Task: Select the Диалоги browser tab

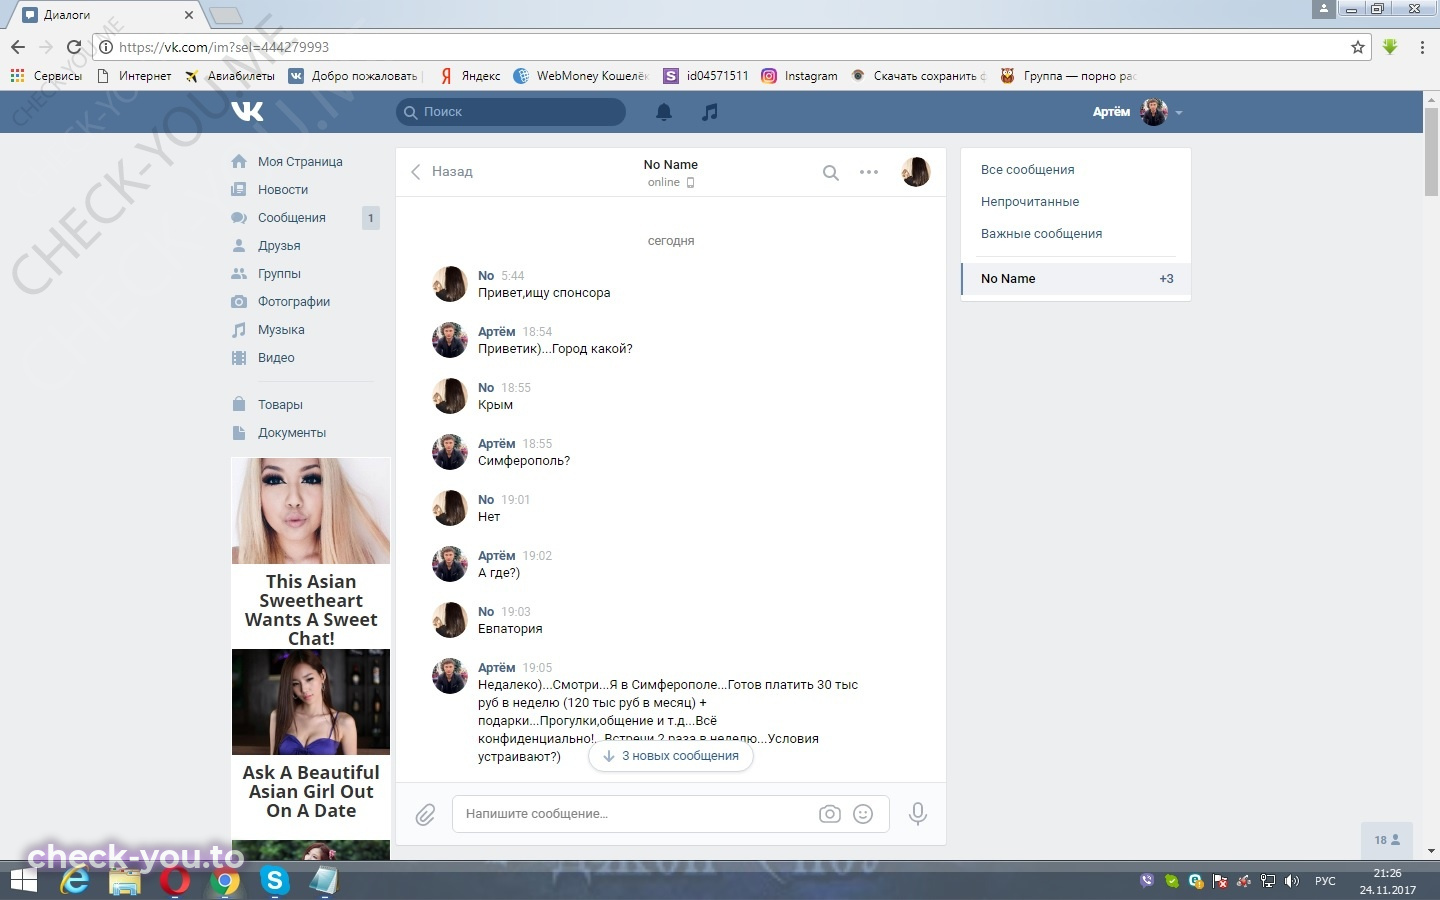Action: 108,15
